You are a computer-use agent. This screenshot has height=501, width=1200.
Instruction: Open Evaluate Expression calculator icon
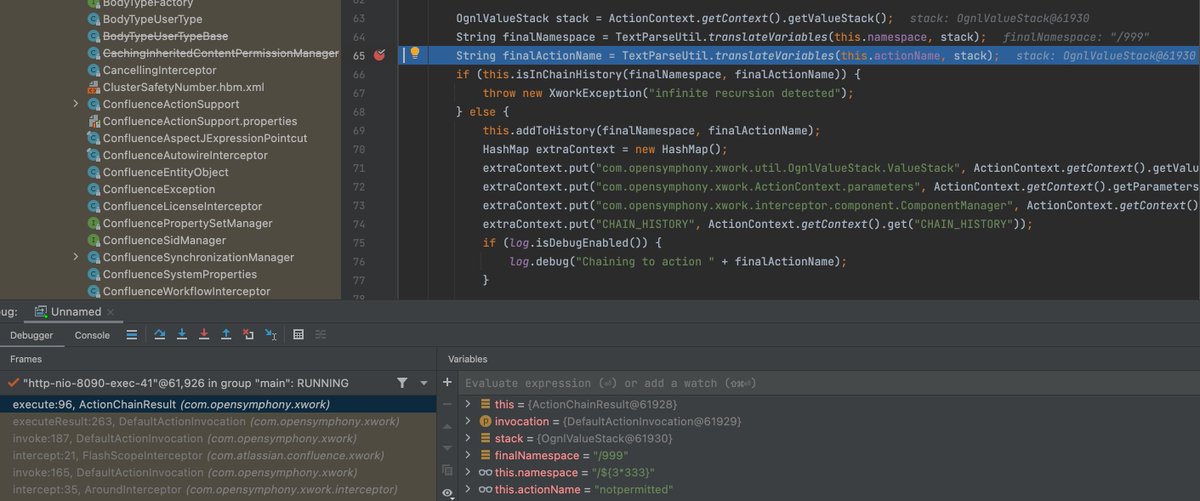(x=298, y=335)
